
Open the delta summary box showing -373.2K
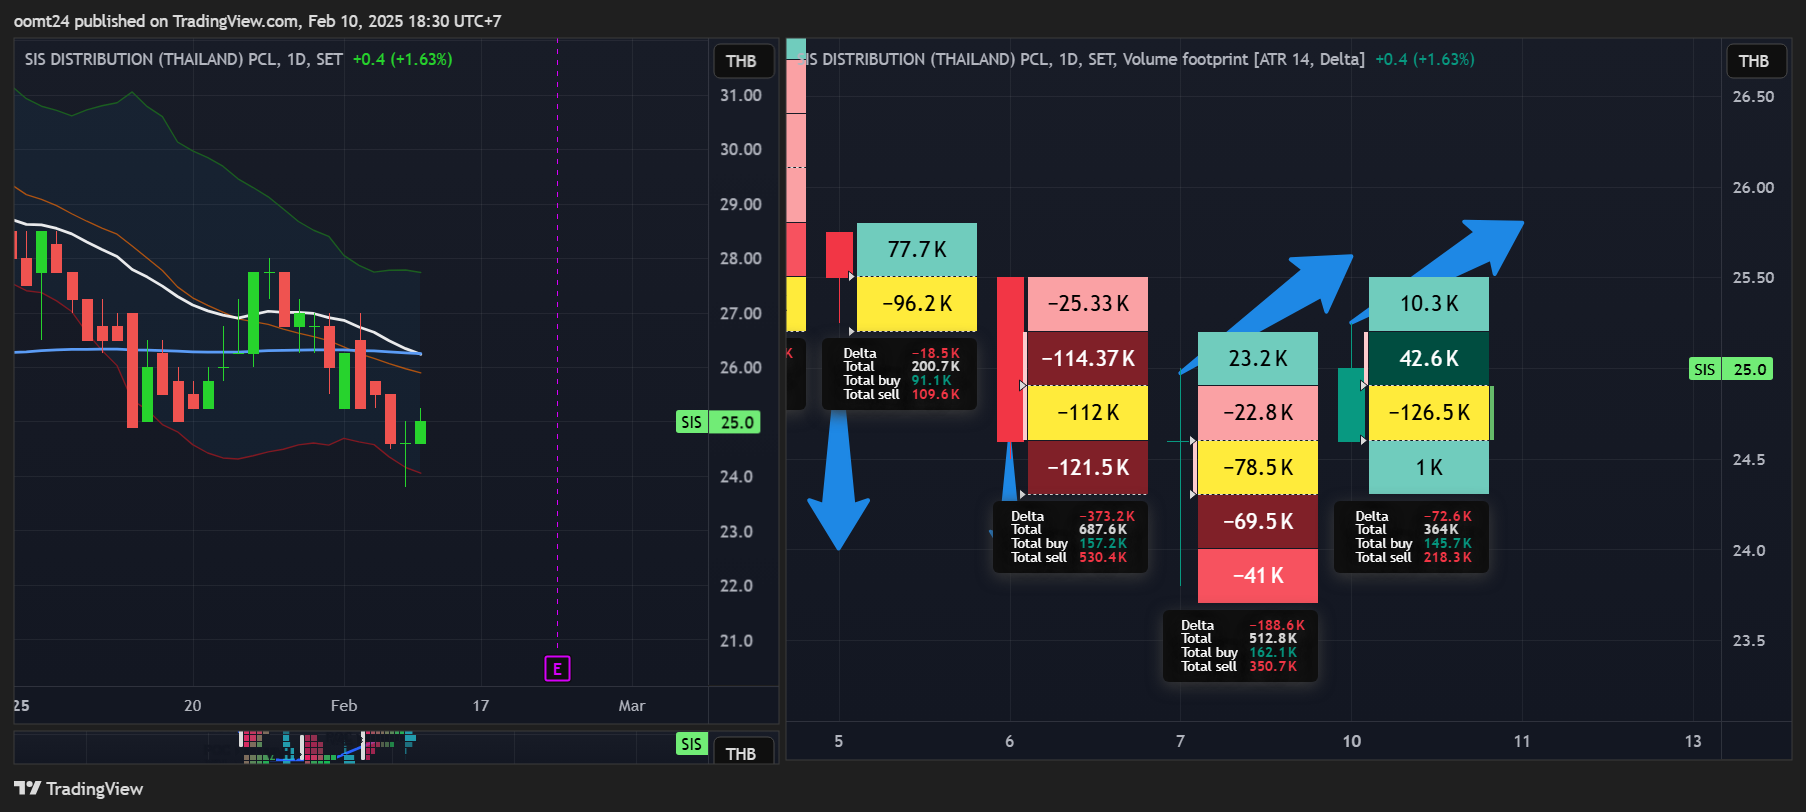1071,537
